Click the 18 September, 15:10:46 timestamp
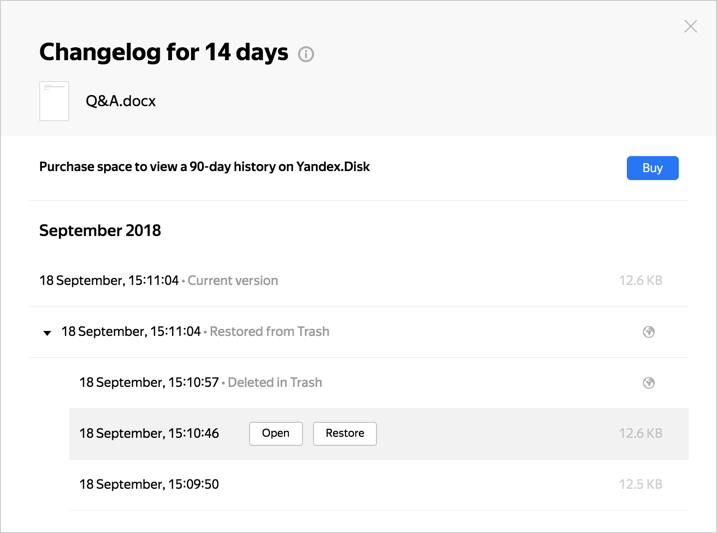Viewport: 717px width, 533px height. [149, 433]
